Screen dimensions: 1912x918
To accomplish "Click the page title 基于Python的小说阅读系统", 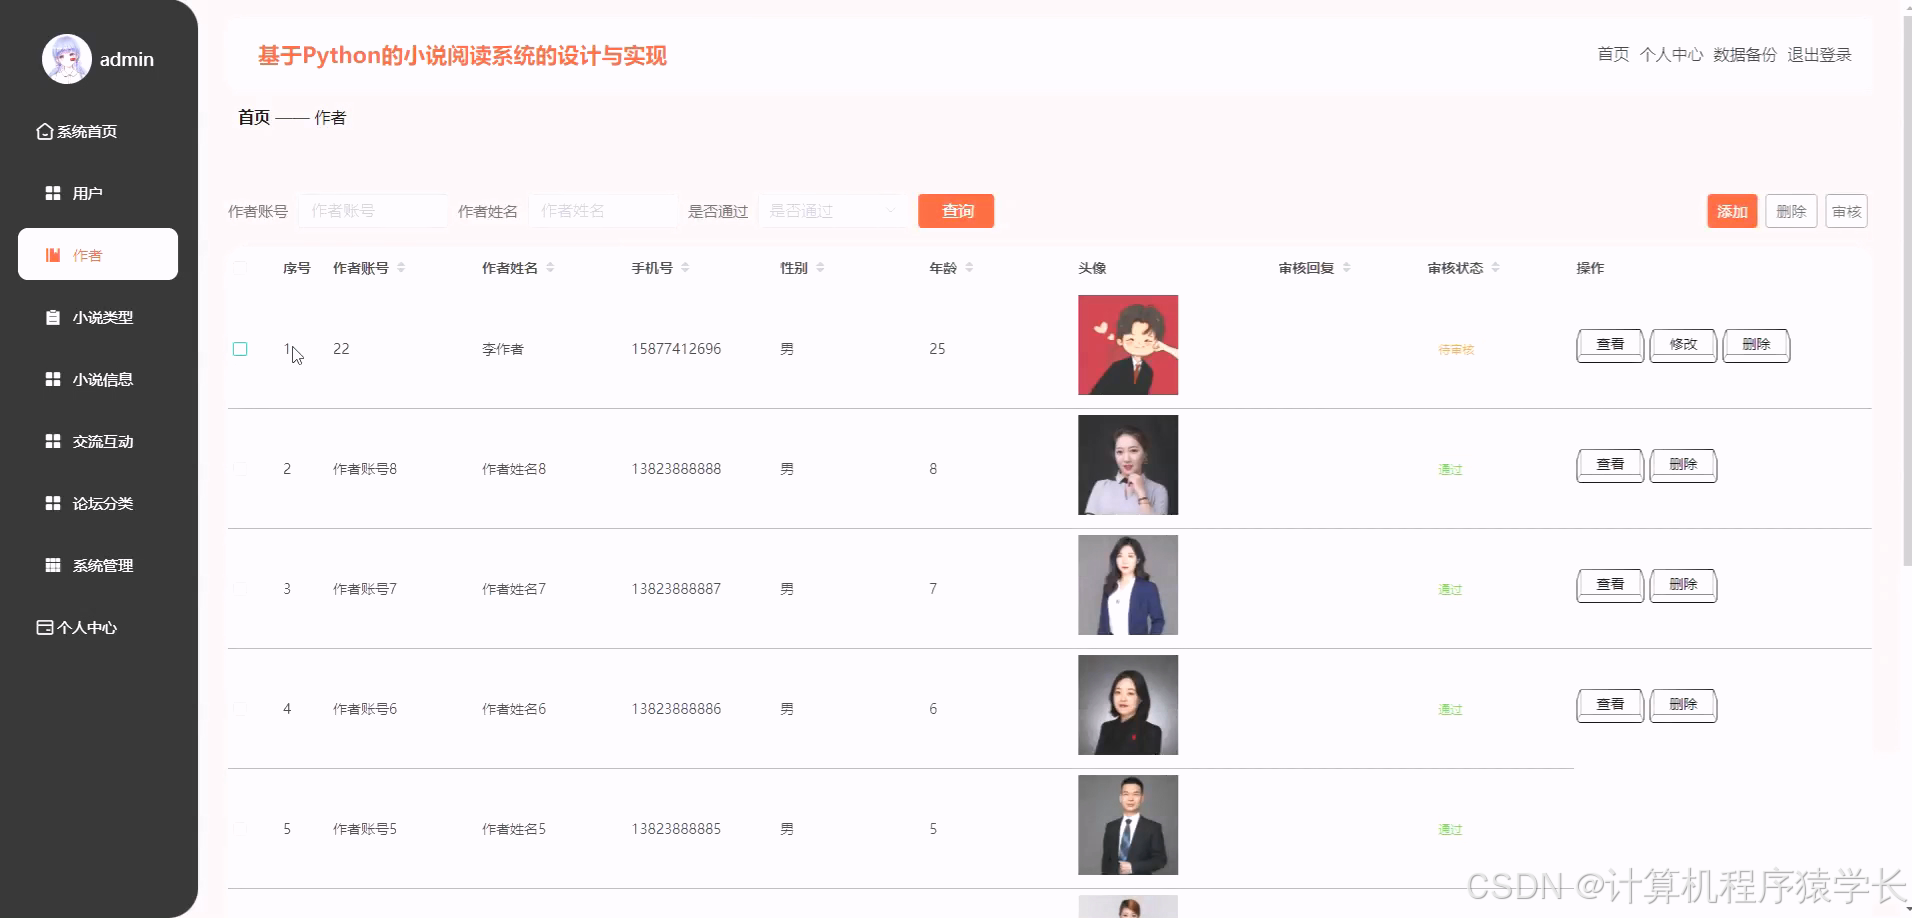I will (x=462, y=56).
